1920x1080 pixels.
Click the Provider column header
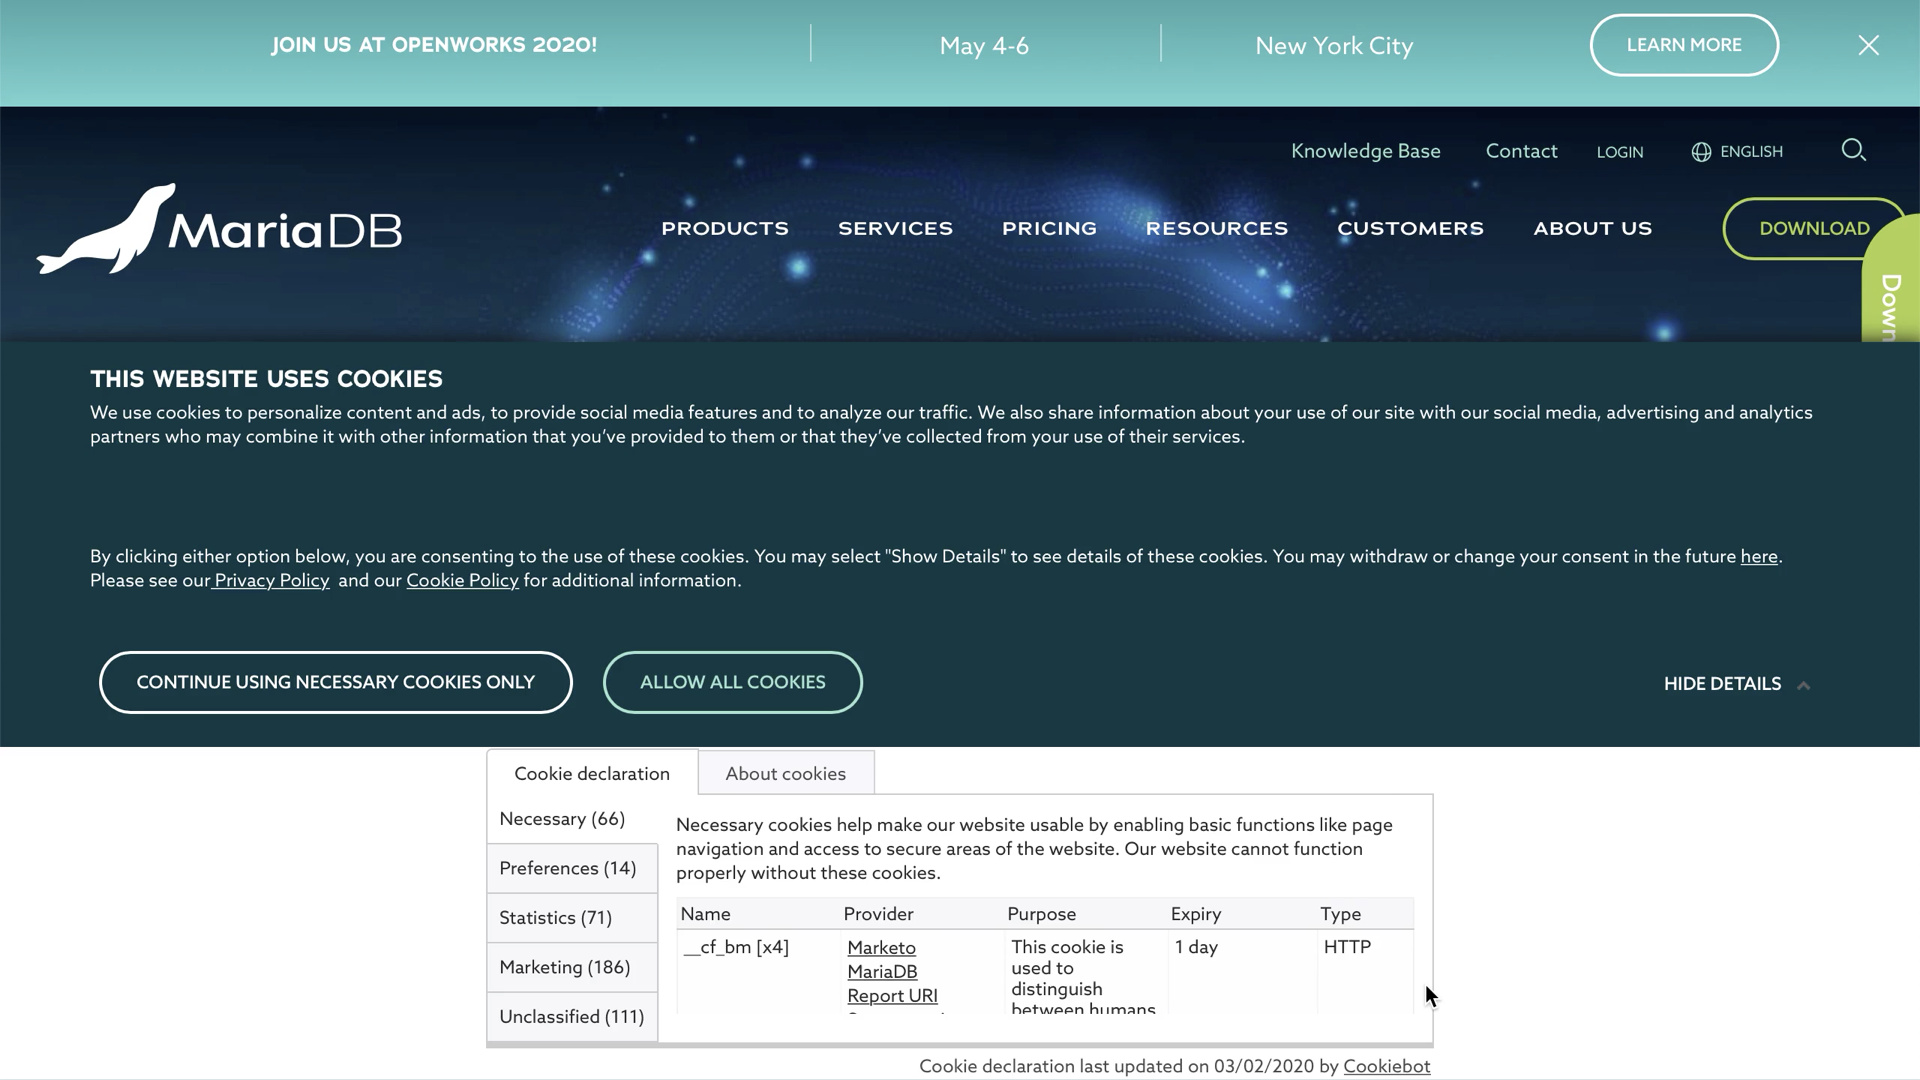point(878,914)
